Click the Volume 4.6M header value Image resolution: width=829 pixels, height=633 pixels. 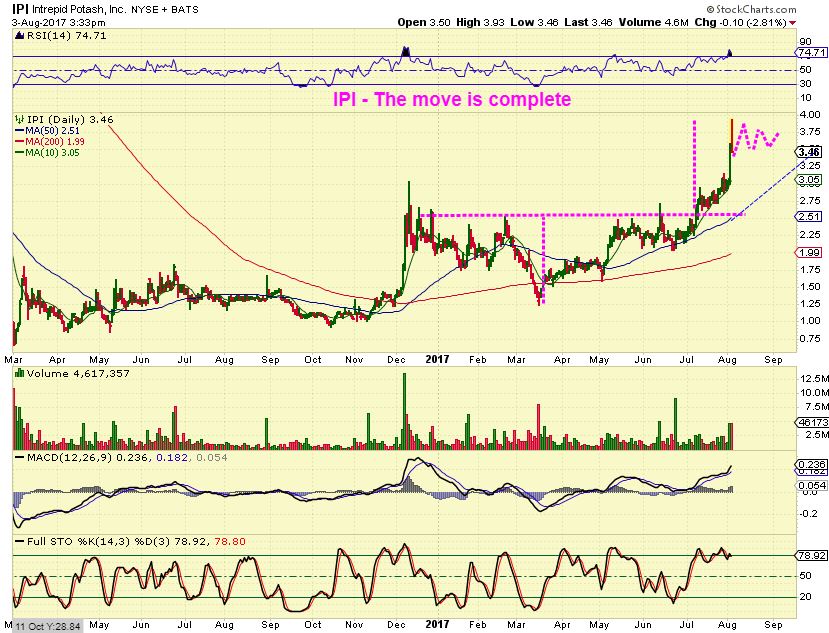click(653, 22)
